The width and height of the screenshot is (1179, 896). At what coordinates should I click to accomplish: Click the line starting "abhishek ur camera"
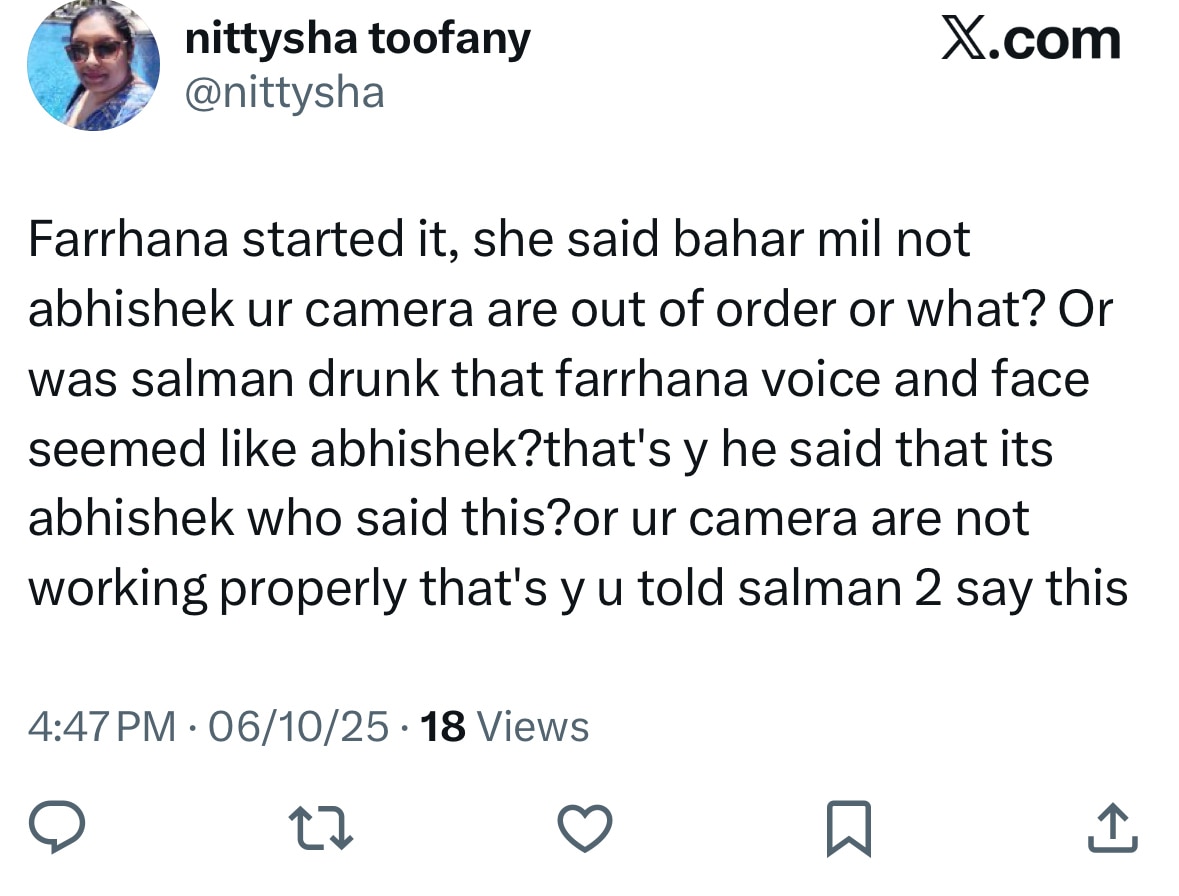coord(569,311)
